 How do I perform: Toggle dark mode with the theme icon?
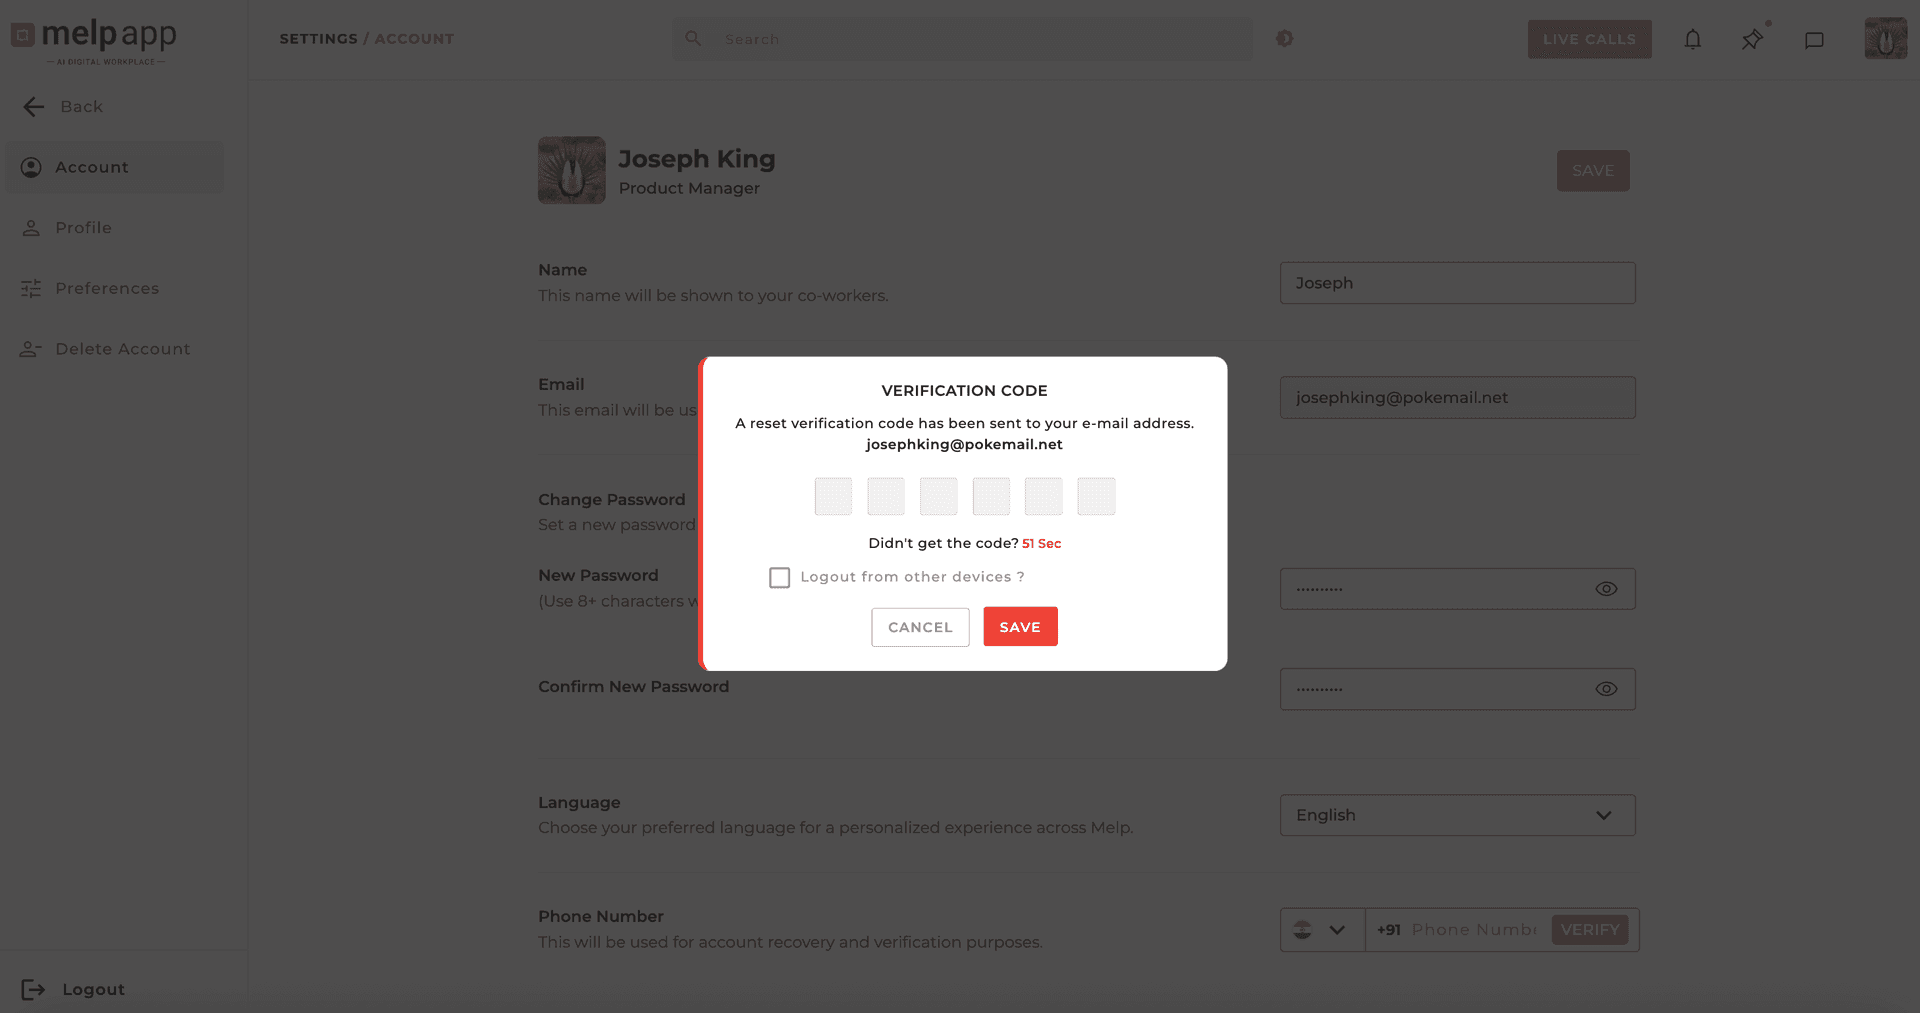[x=1285, y=38]
